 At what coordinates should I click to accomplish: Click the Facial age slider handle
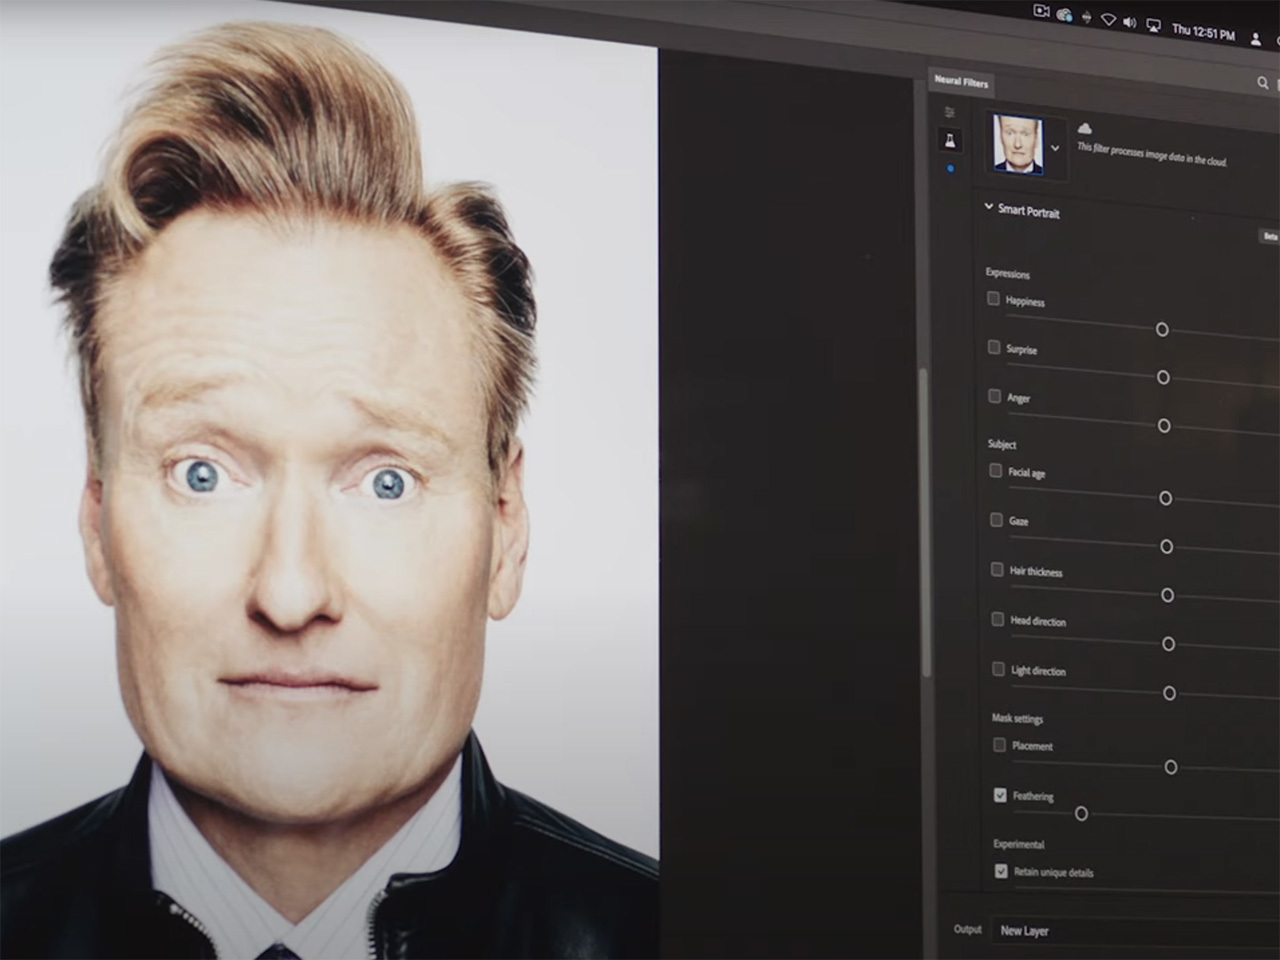[1165, 498]
